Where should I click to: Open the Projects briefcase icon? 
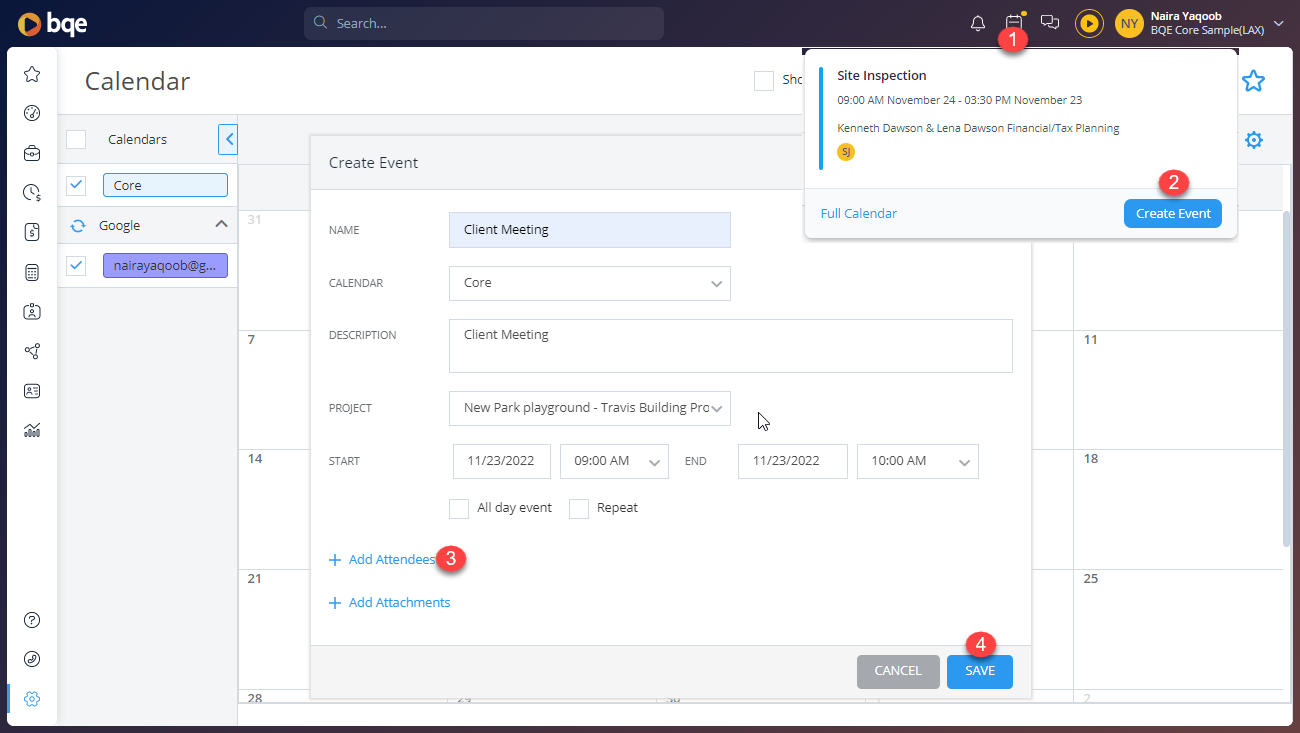pyautogui.click(x=31, y=153)
